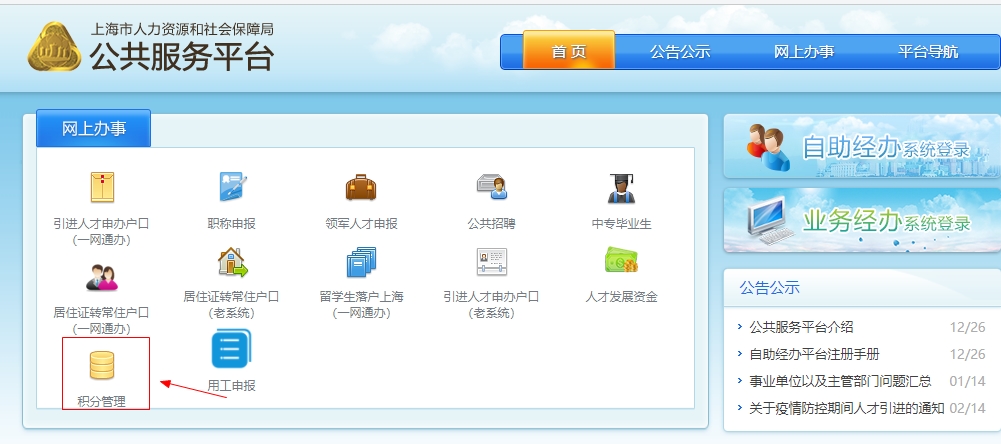Open the 公告公示 navigation menu
The image size is (1001, 444).
(680, 52)
